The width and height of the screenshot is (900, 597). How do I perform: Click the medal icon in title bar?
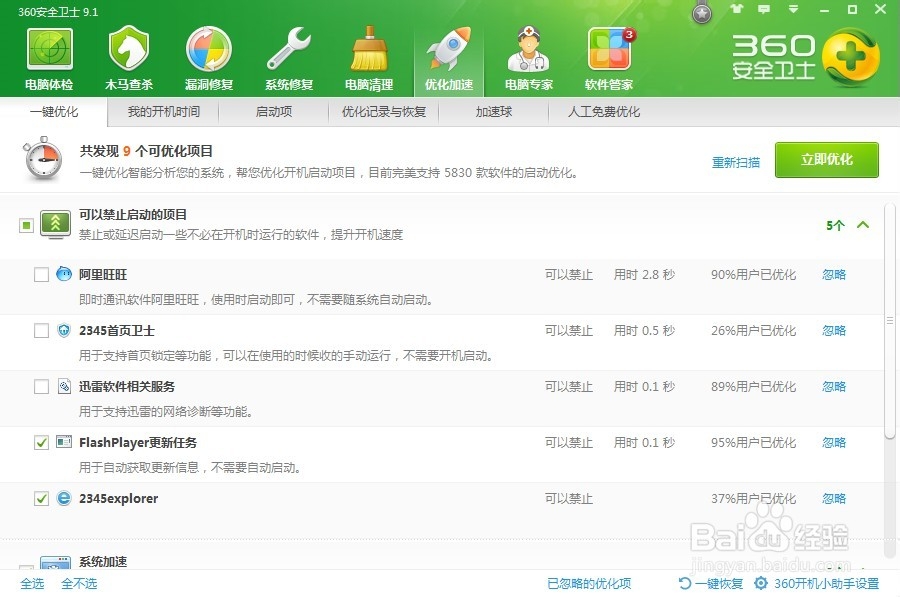pos(701,13)
